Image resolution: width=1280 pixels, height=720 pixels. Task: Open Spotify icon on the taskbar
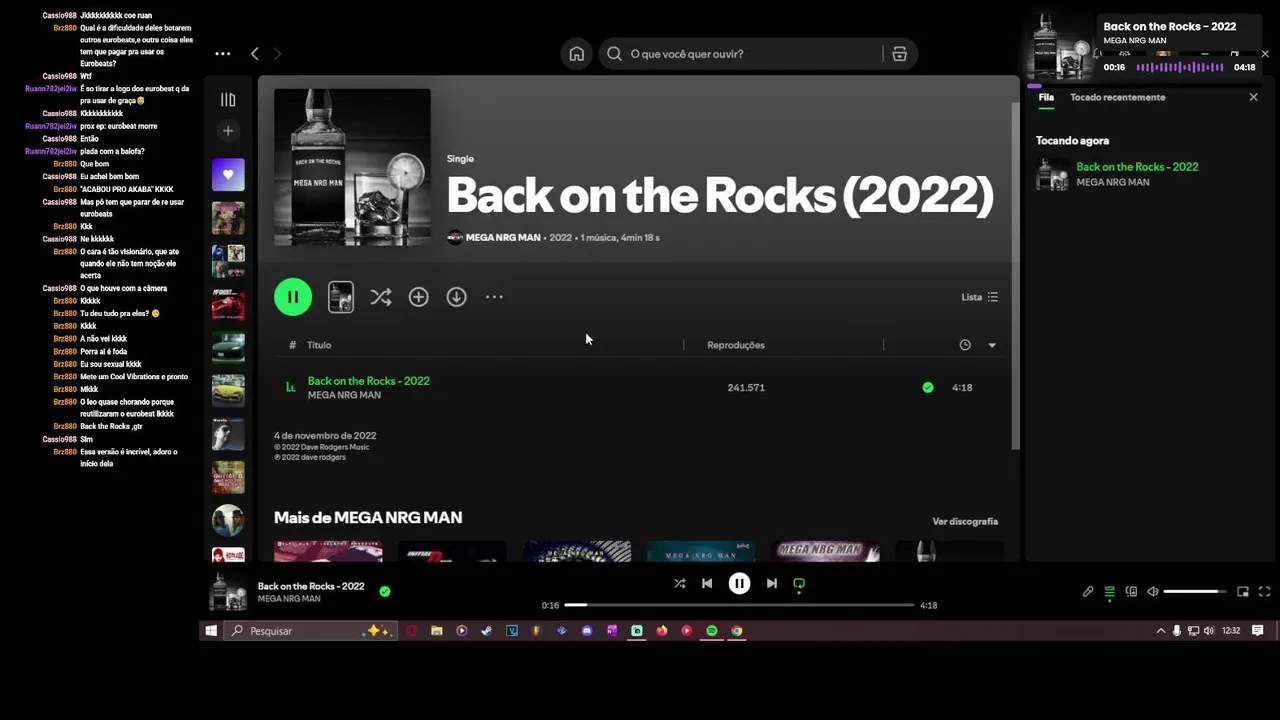pos(712,631)
